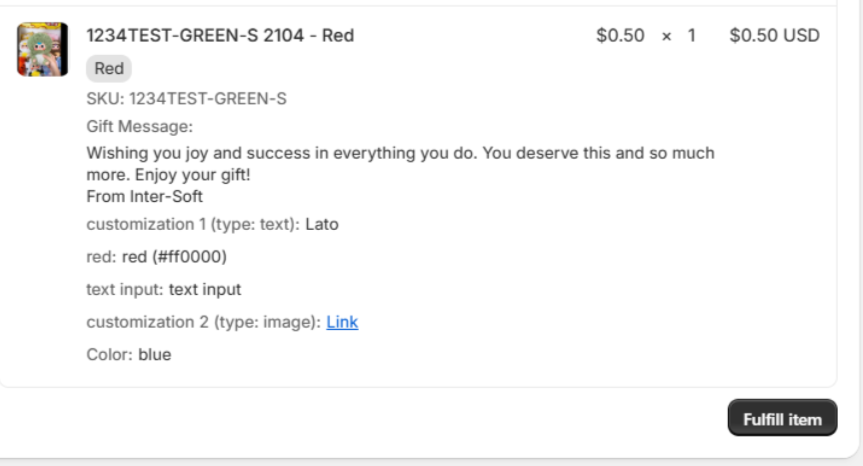Click the $0.50 USD line total

click(x=774, y=36)
